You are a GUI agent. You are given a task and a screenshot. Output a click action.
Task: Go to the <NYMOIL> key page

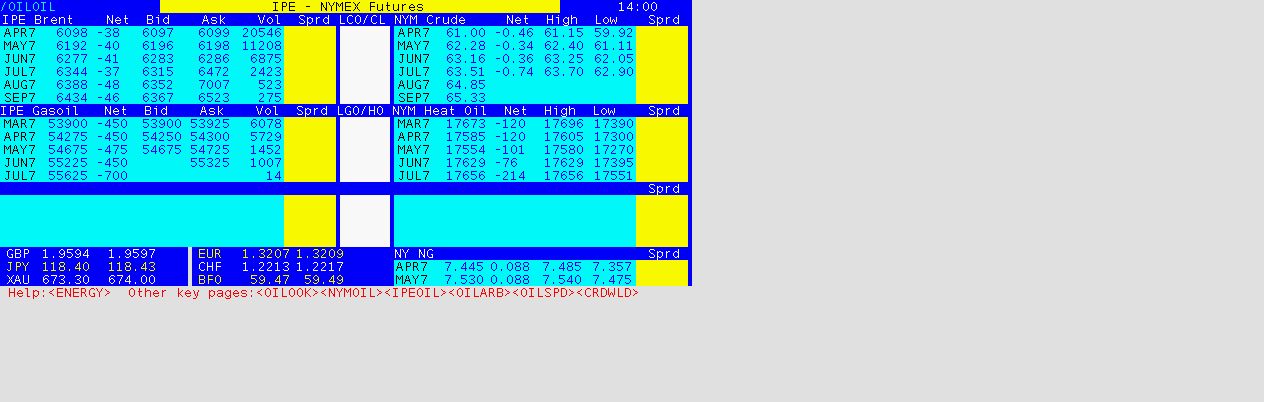tap(352, 293)
